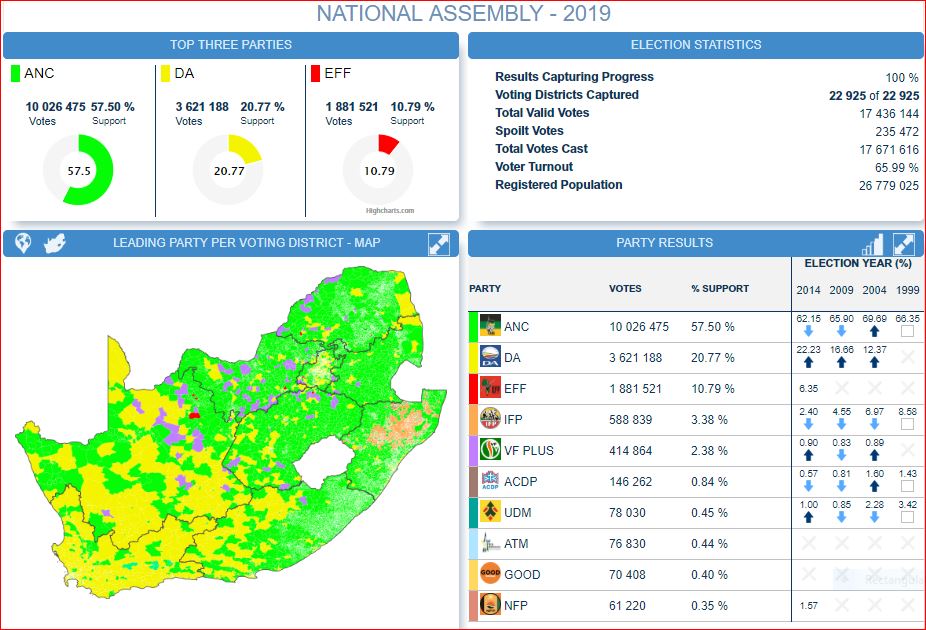926x630 pixels.
Task: Tick the ANC 1999 checkbox
Action: [x=907, y=331]
